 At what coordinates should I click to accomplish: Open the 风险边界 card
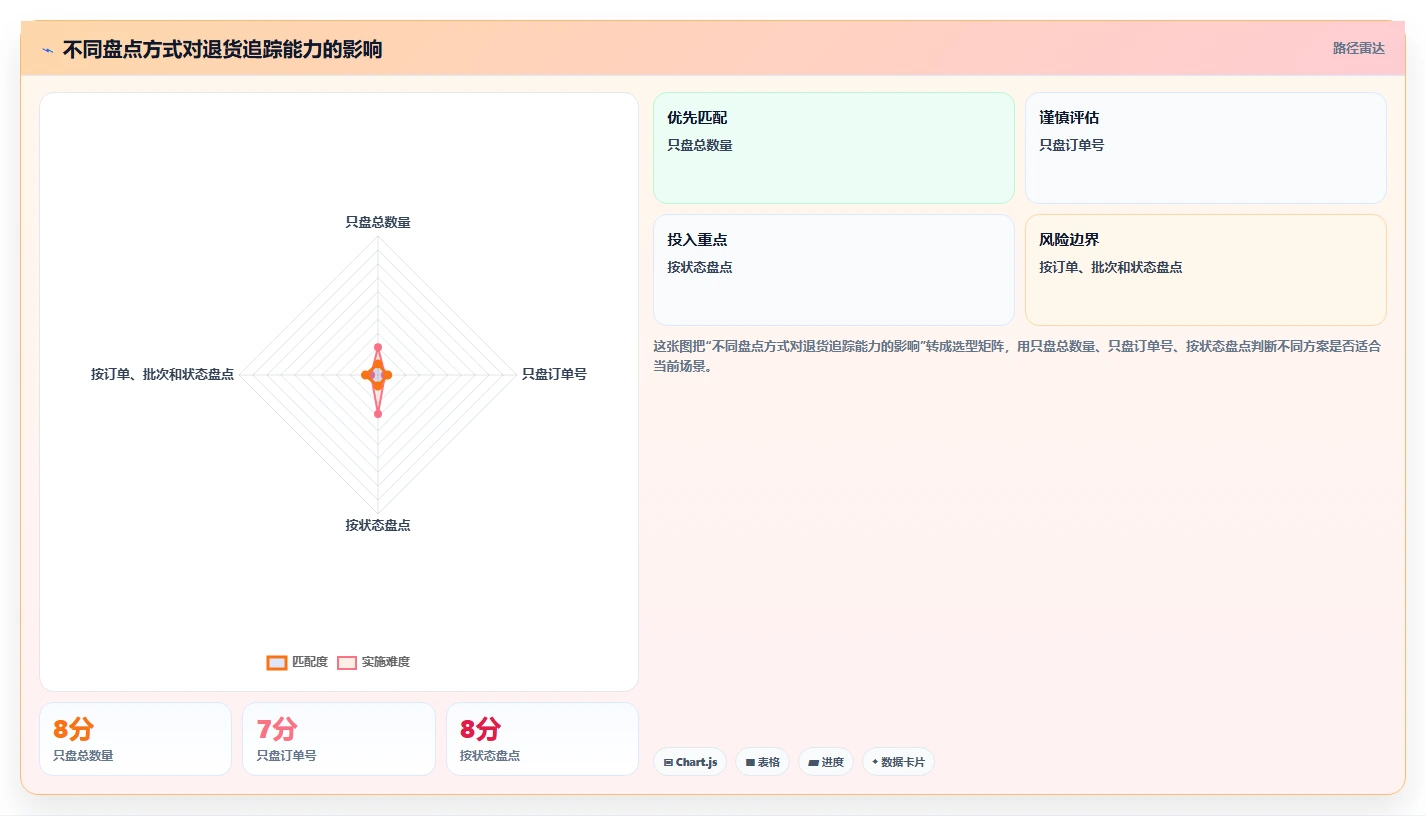click(x=1206, y=270)
